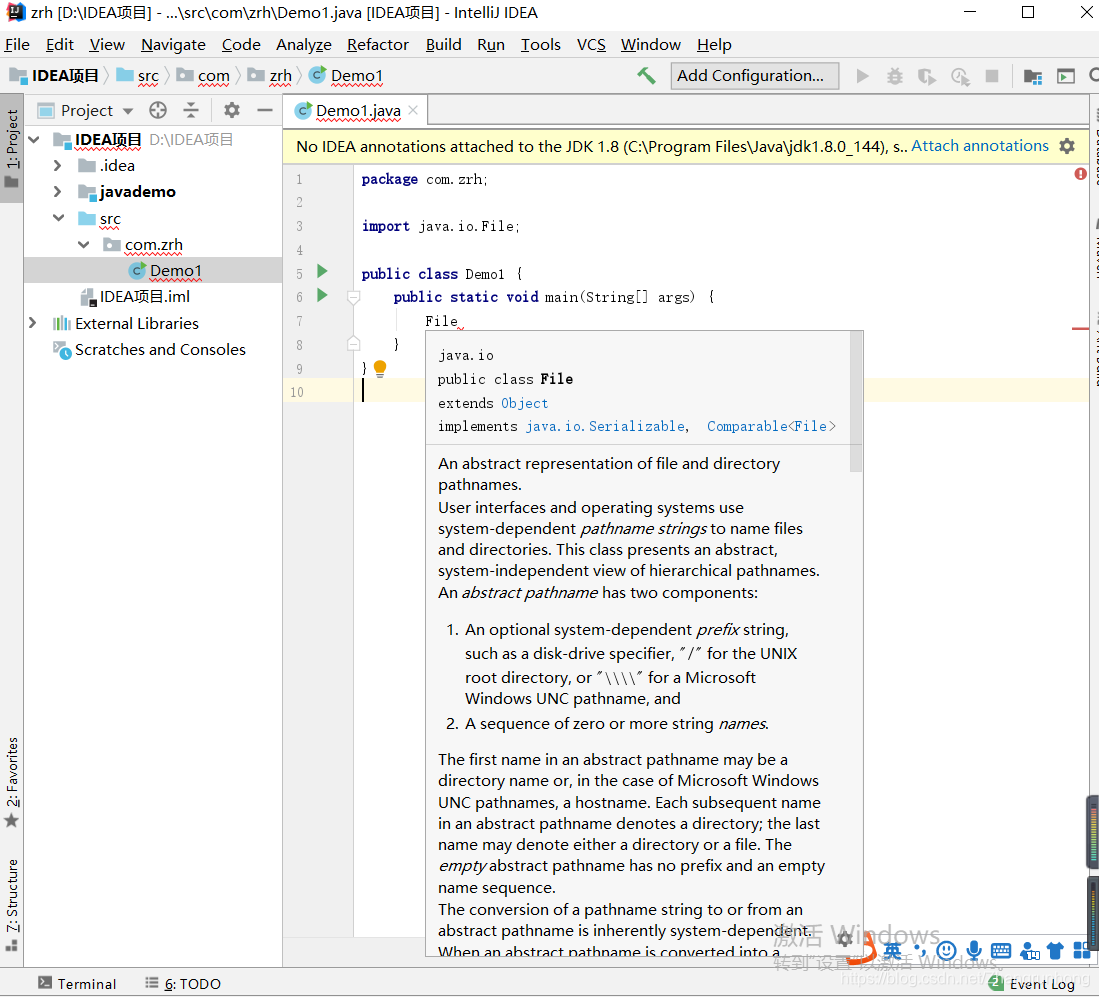Screen dimensions: 1099x997
Task: Collapse the src folder
Action: click(59, 218)
